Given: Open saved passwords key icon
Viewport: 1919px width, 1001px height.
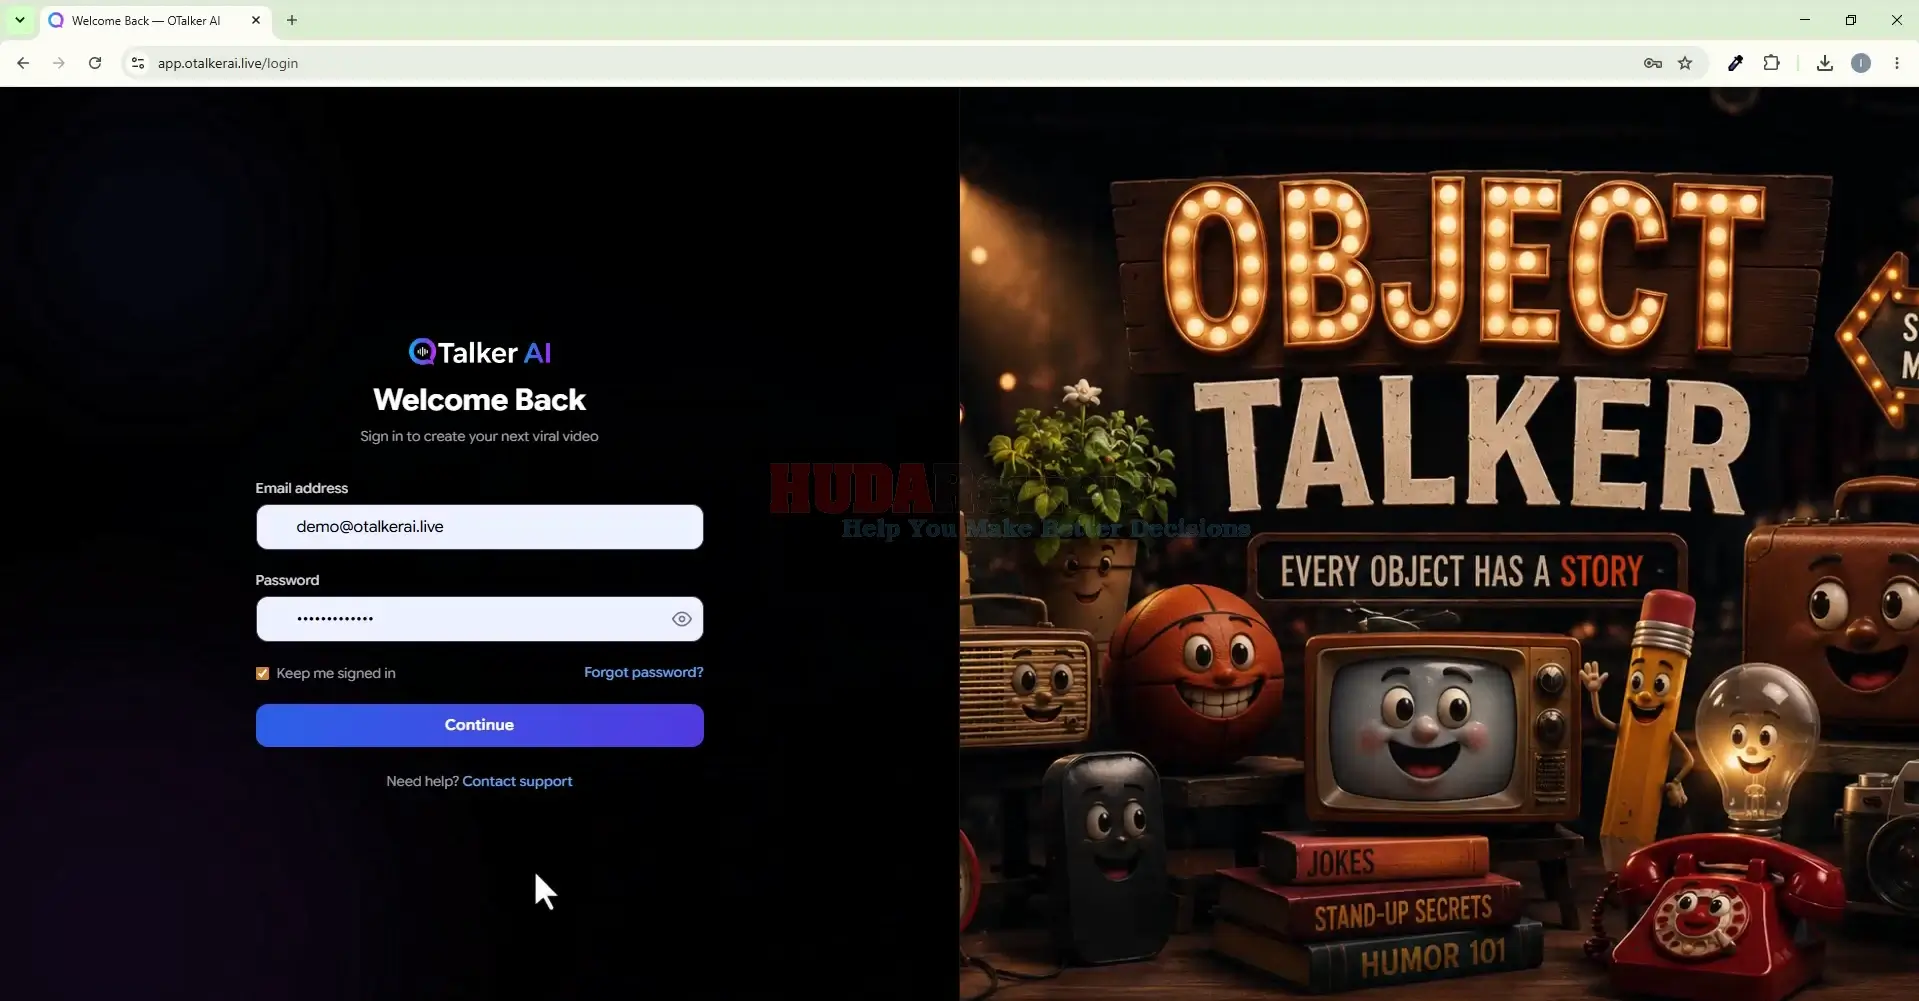Looking at the screenshot, I should click(1653, 63).
